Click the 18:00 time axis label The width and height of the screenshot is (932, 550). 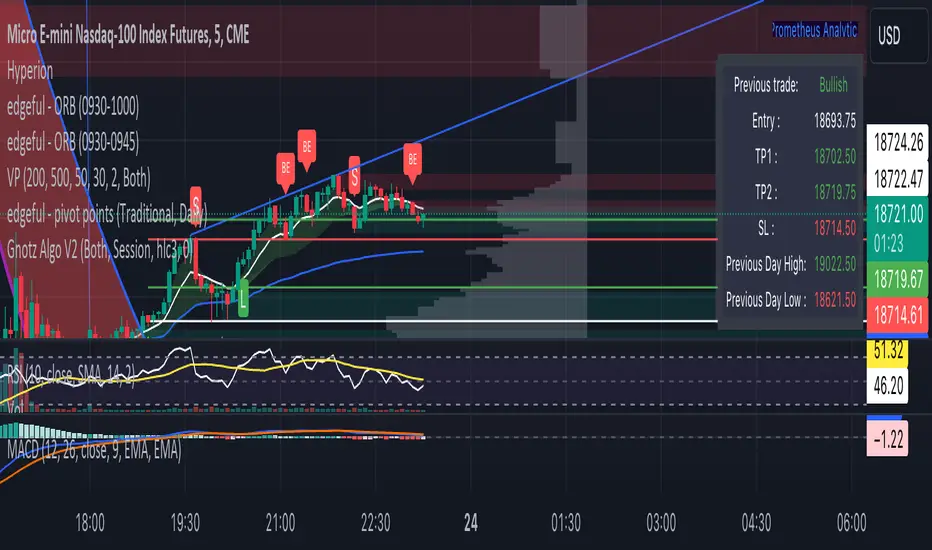point(90,523)
